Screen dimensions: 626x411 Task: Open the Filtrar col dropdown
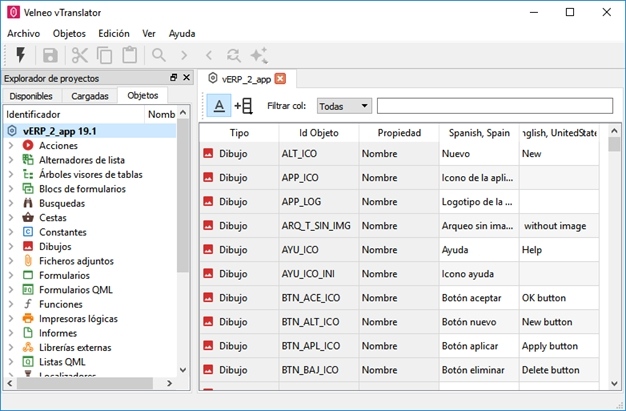(x=344, y=106)
